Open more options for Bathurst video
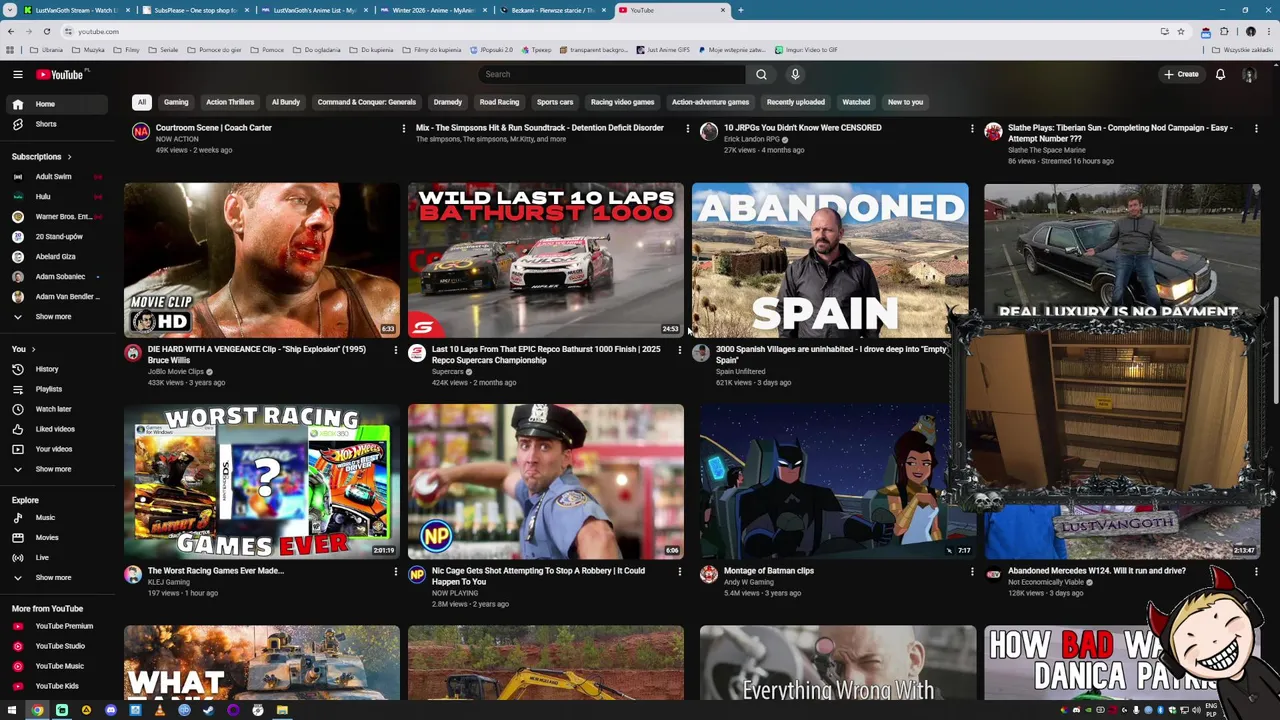This screenshot has width=1280, height=720. 680,350
